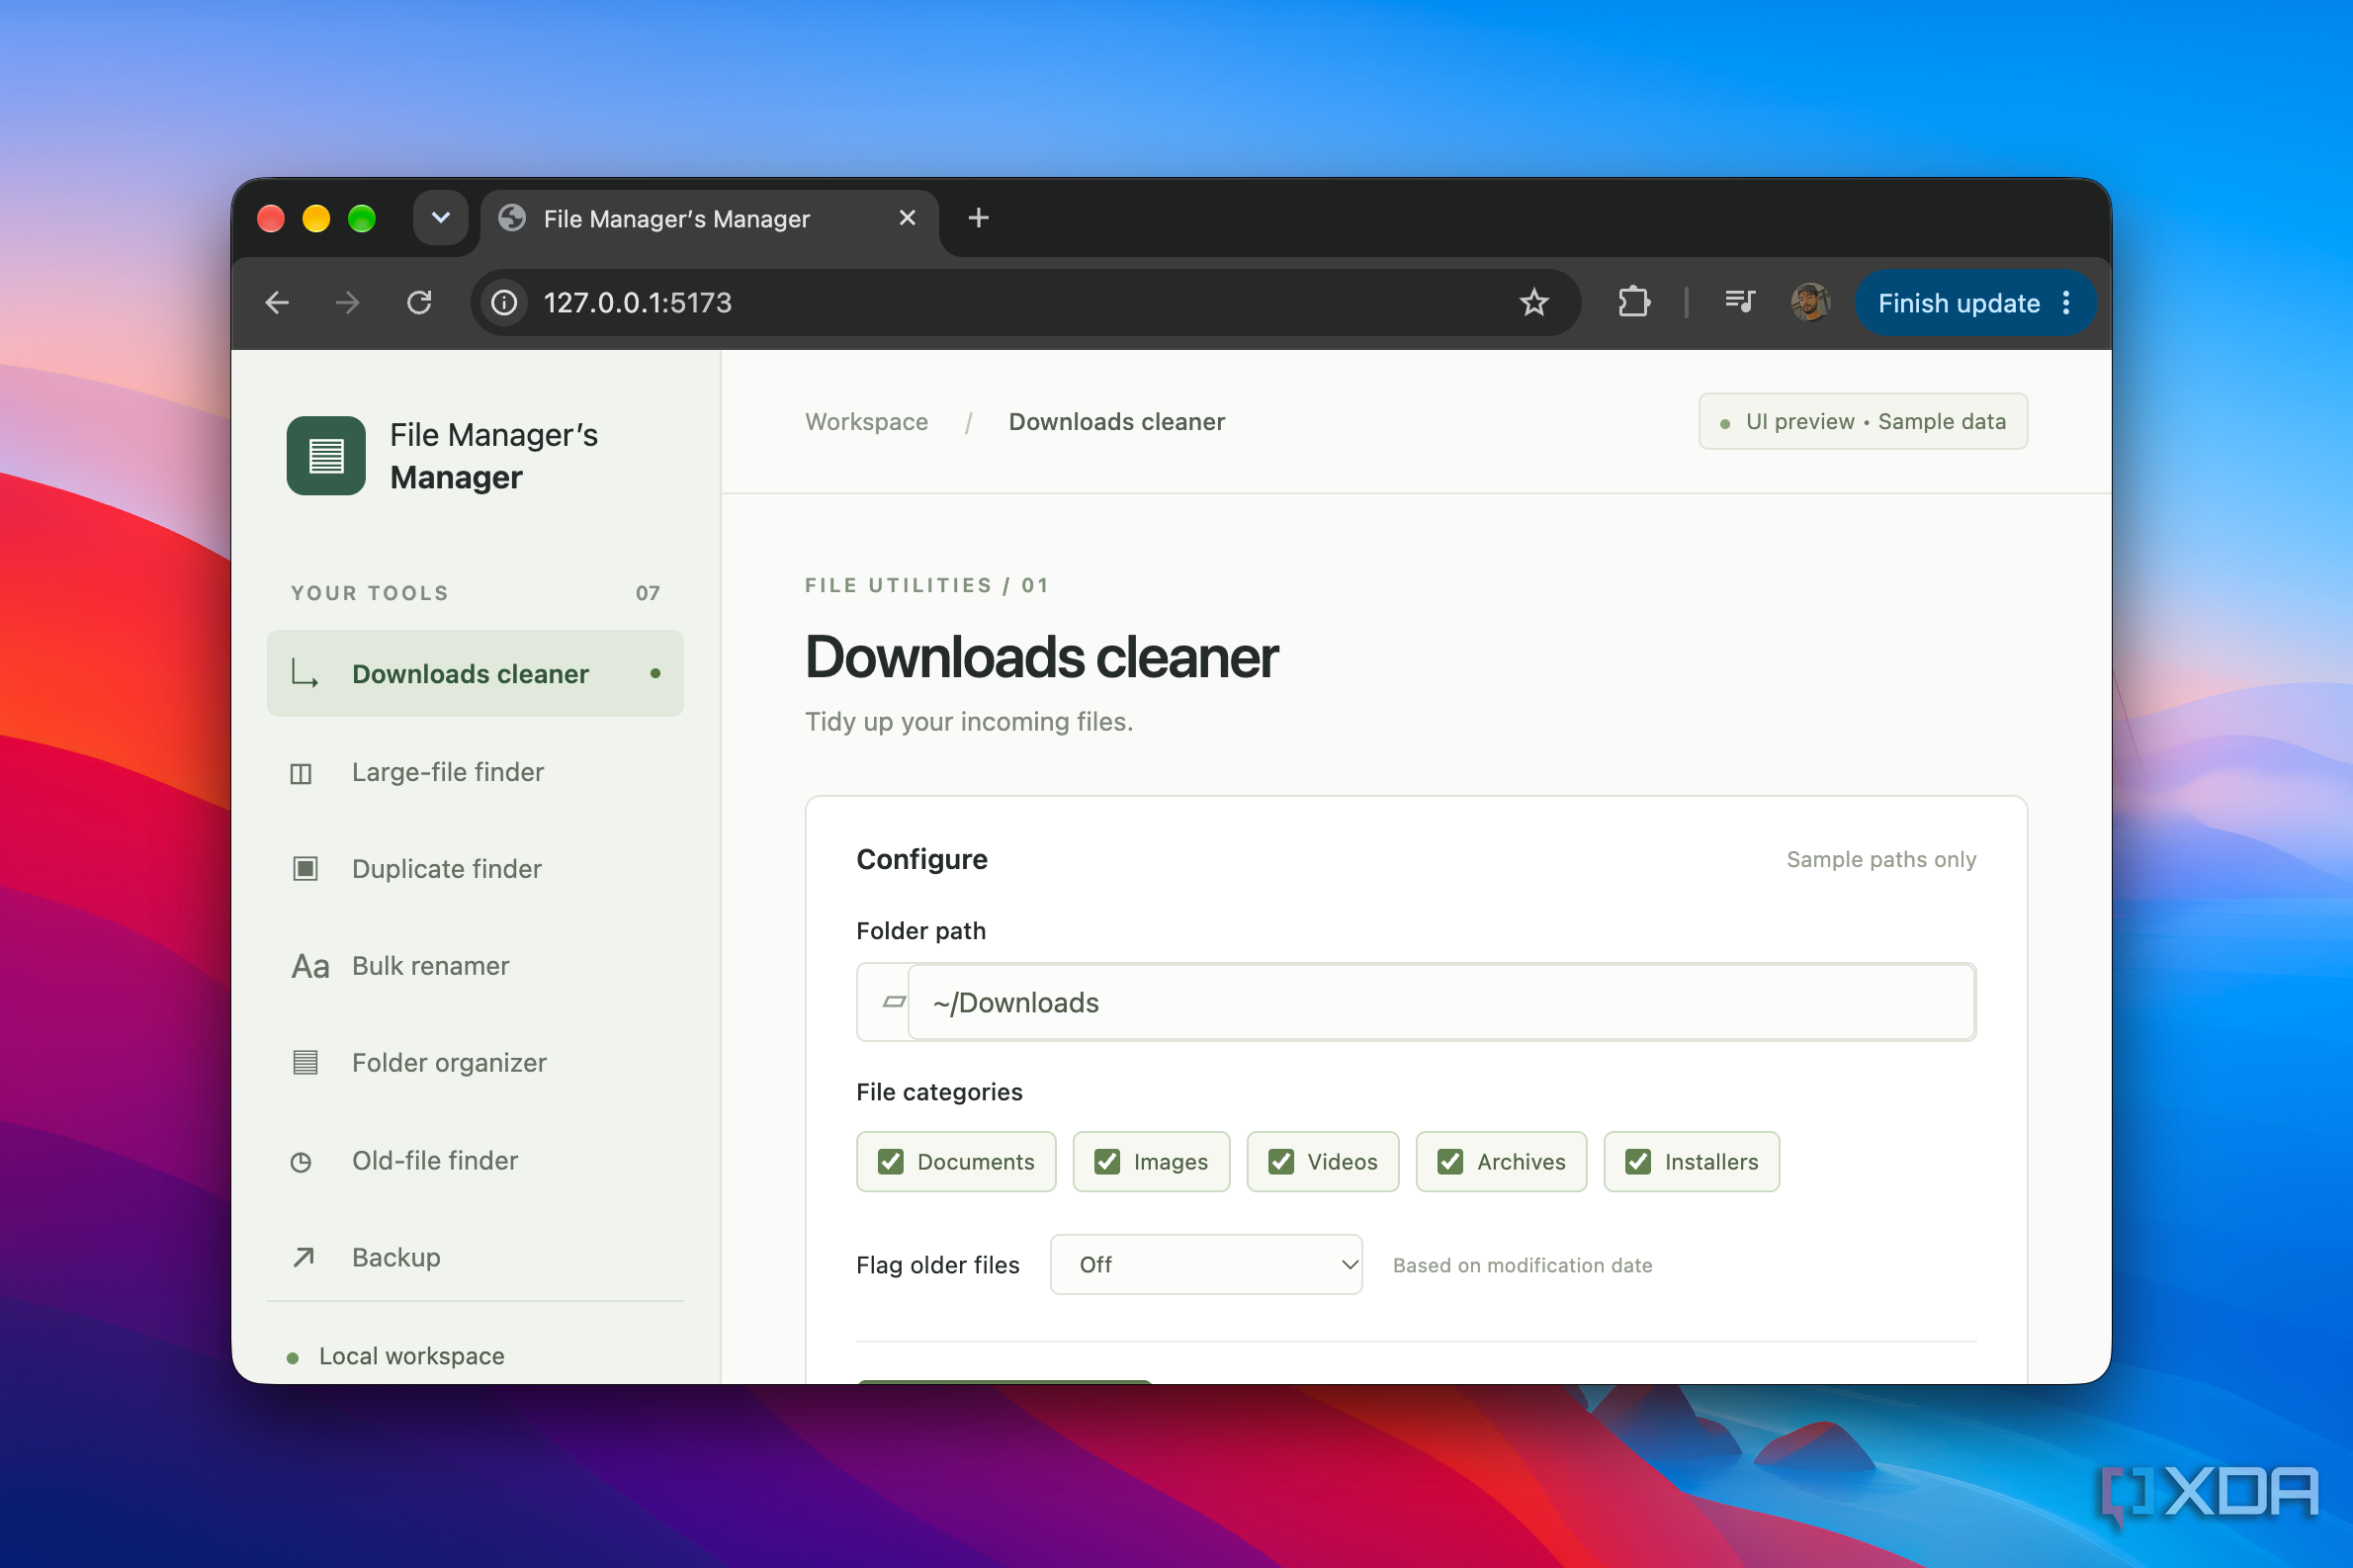The width and height of the screenshot is (2353, 1568).
Task: Open the Chrome profile avatar
Action: pos(1810,302)
